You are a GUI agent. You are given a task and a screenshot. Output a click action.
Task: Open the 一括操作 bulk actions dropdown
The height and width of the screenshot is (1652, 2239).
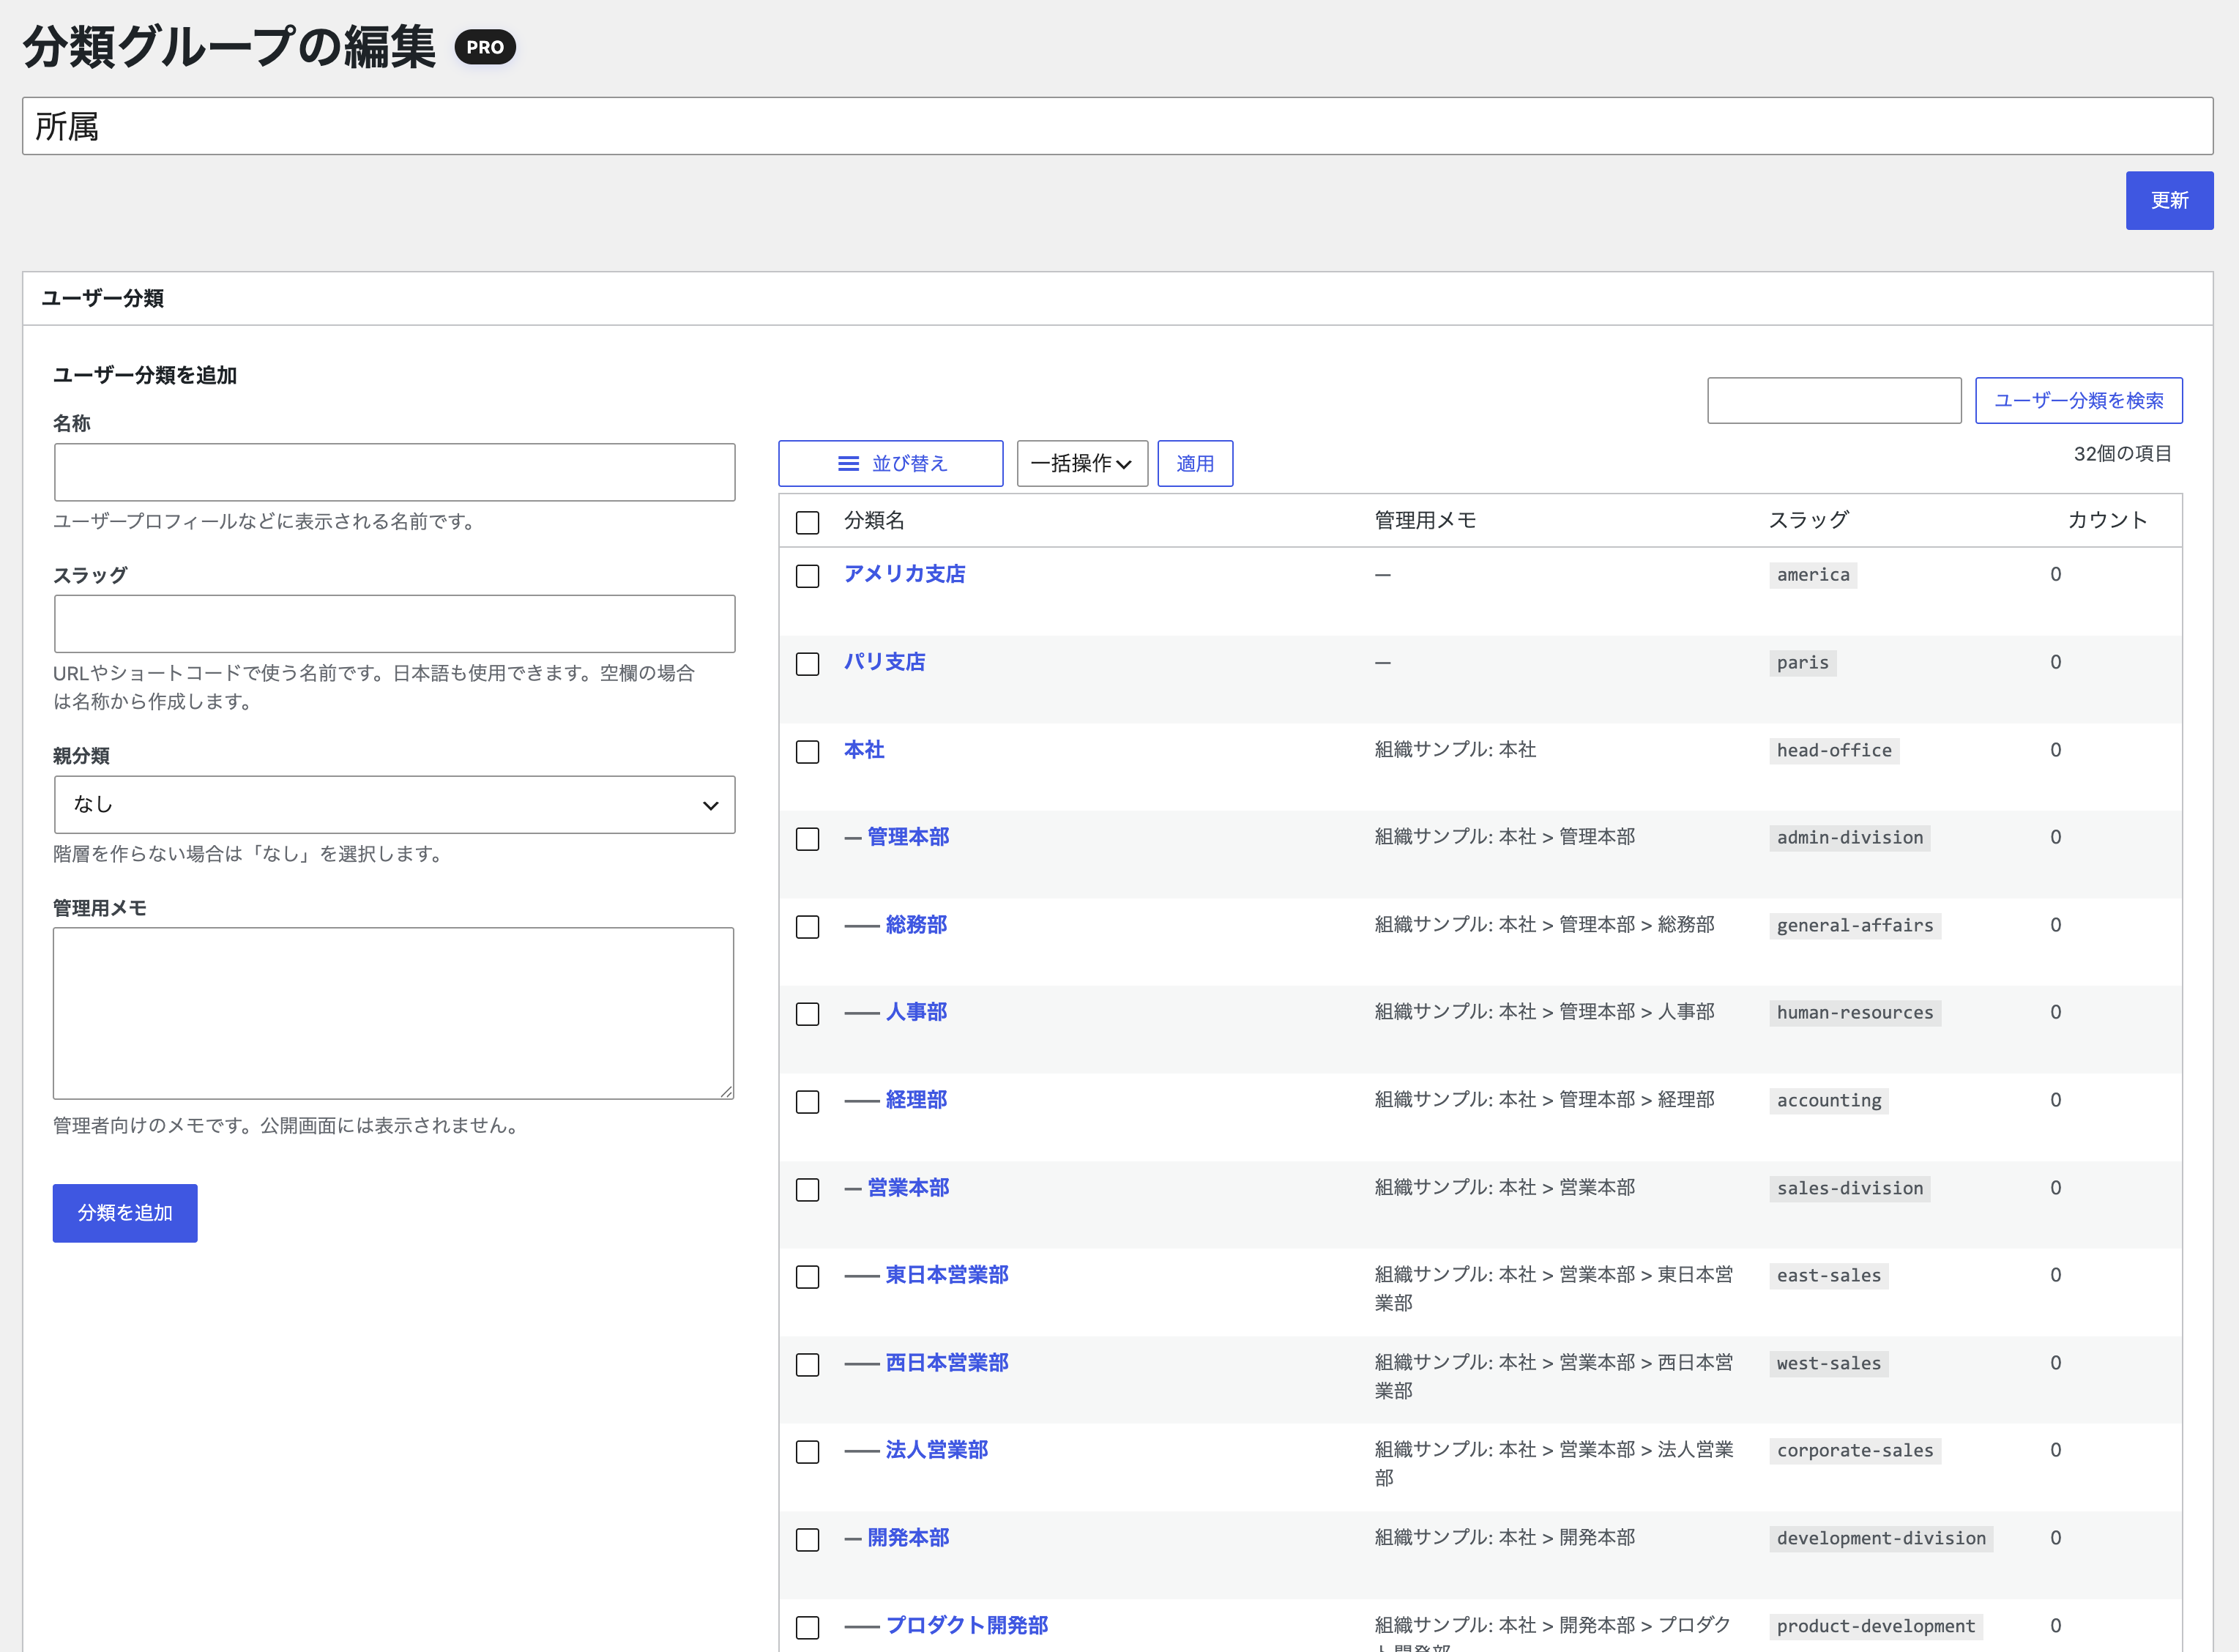tap(1082, 463)
